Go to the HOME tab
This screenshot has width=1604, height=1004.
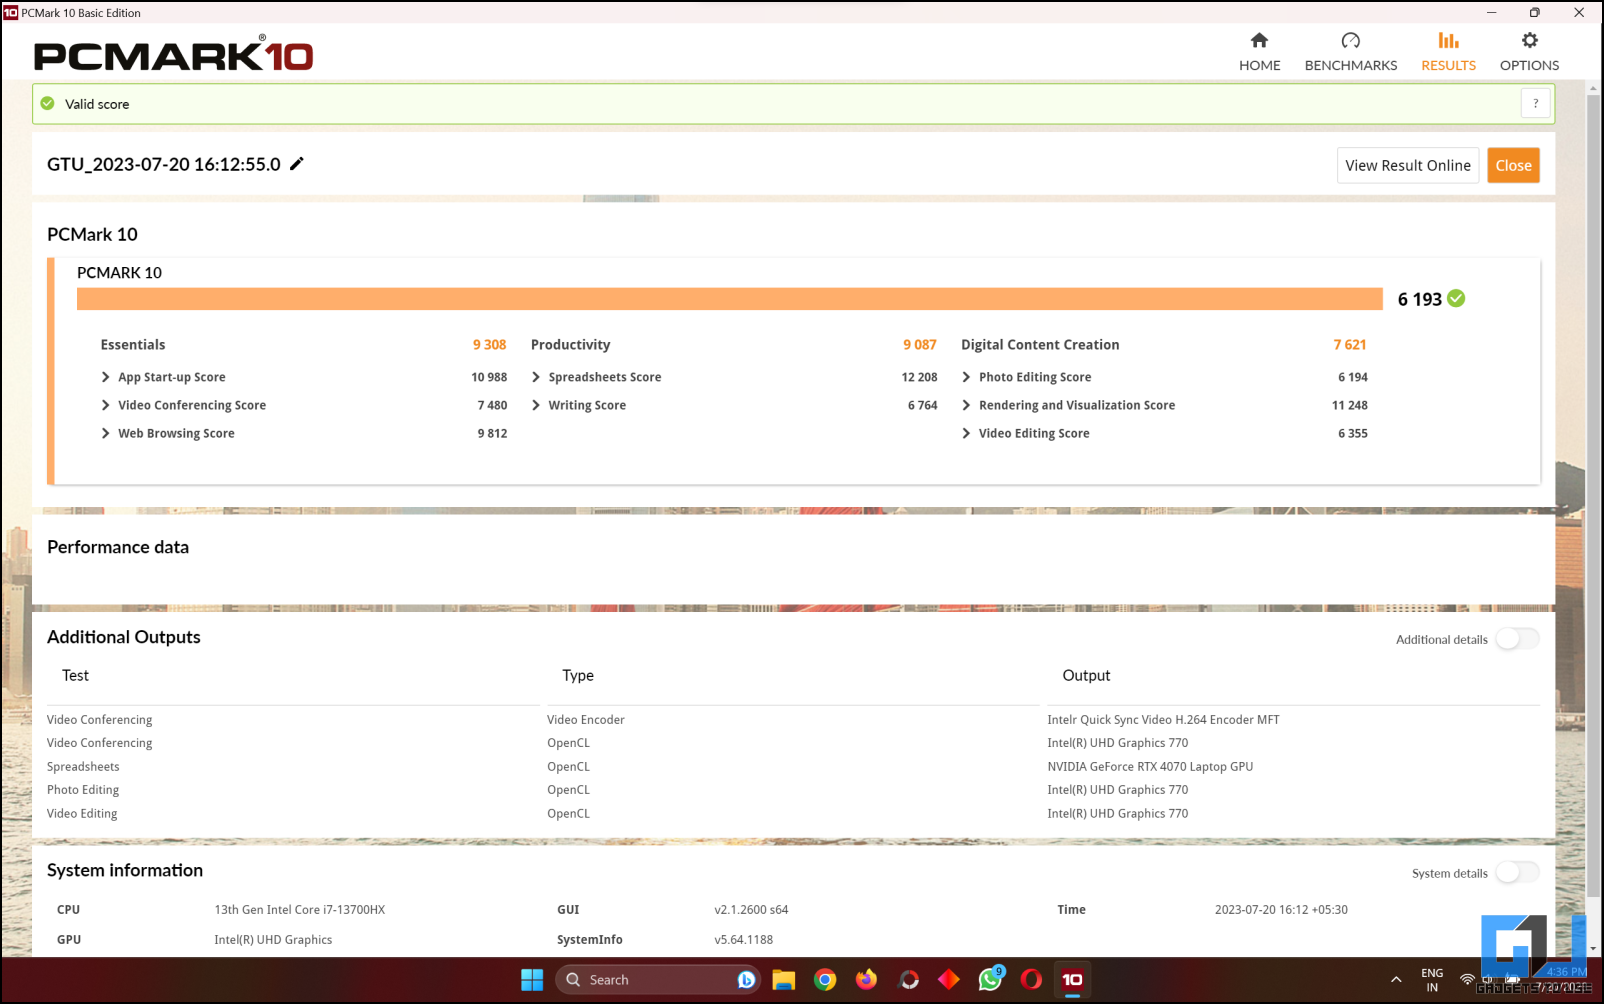click(x=1259, y=52)
